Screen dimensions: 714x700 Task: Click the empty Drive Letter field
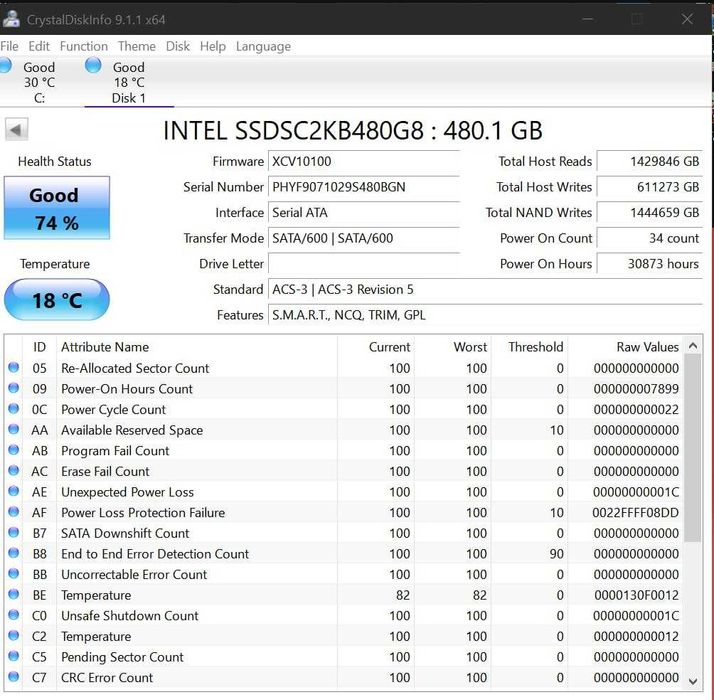click(364, 264)
